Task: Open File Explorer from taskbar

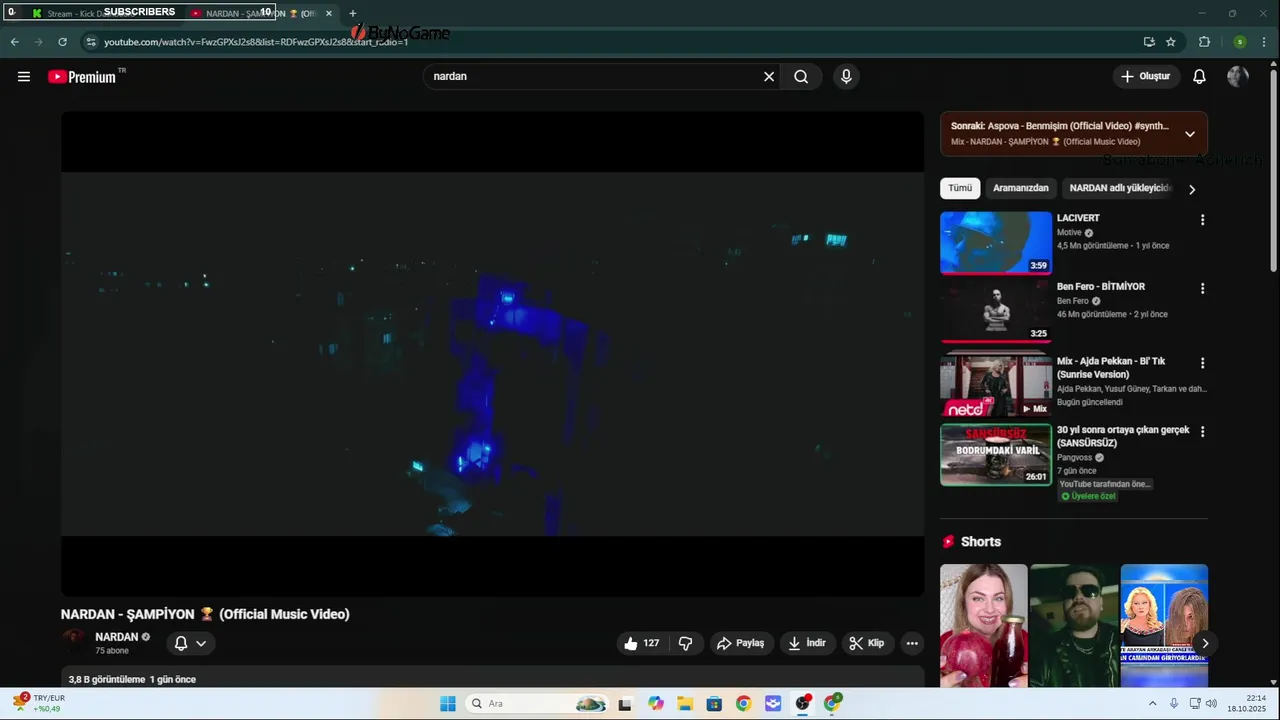Action: [685, 704]
